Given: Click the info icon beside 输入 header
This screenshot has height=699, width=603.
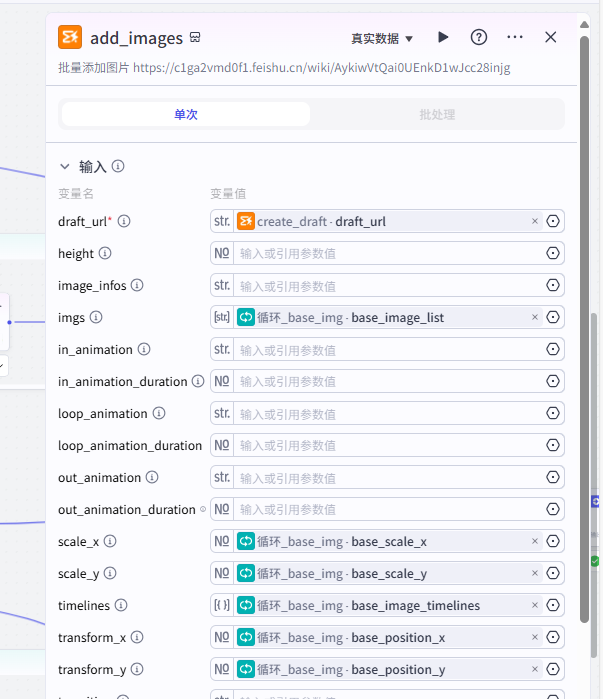Looking at the screenshot, I should [x=118, y=167].
